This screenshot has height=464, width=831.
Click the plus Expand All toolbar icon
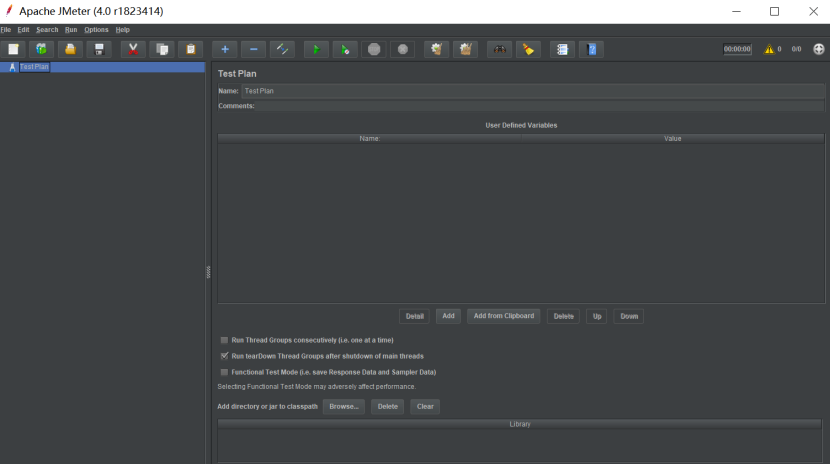225,49
